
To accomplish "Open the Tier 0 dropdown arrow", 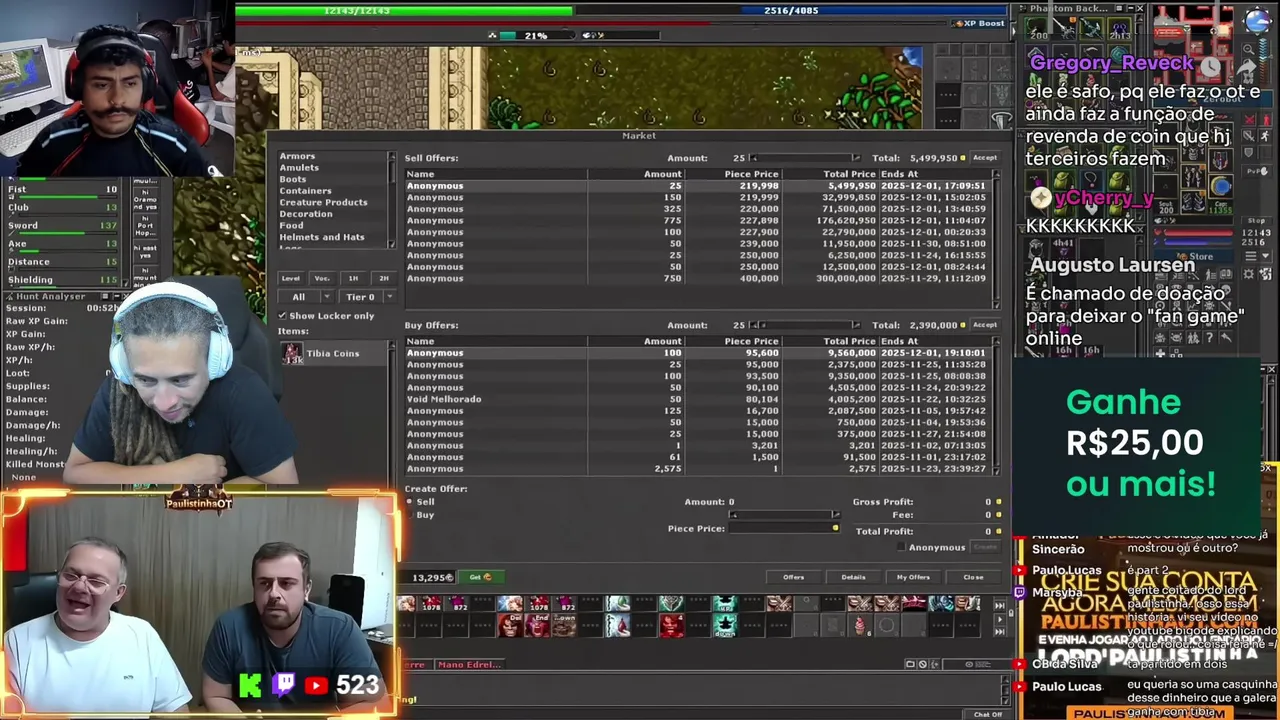I will [389, 297].
